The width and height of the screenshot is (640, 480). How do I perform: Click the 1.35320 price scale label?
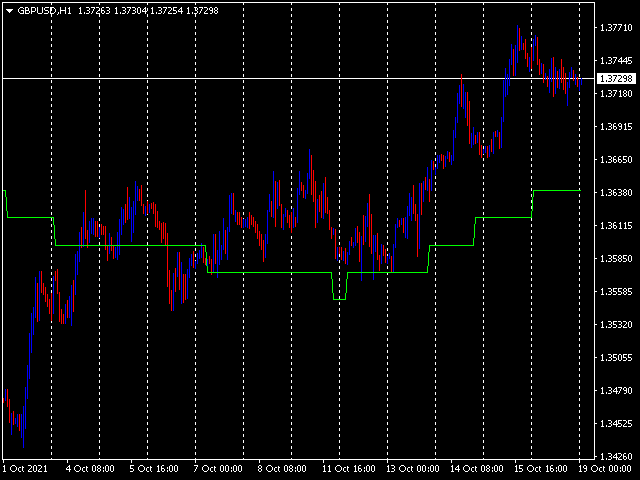[616, 325]
